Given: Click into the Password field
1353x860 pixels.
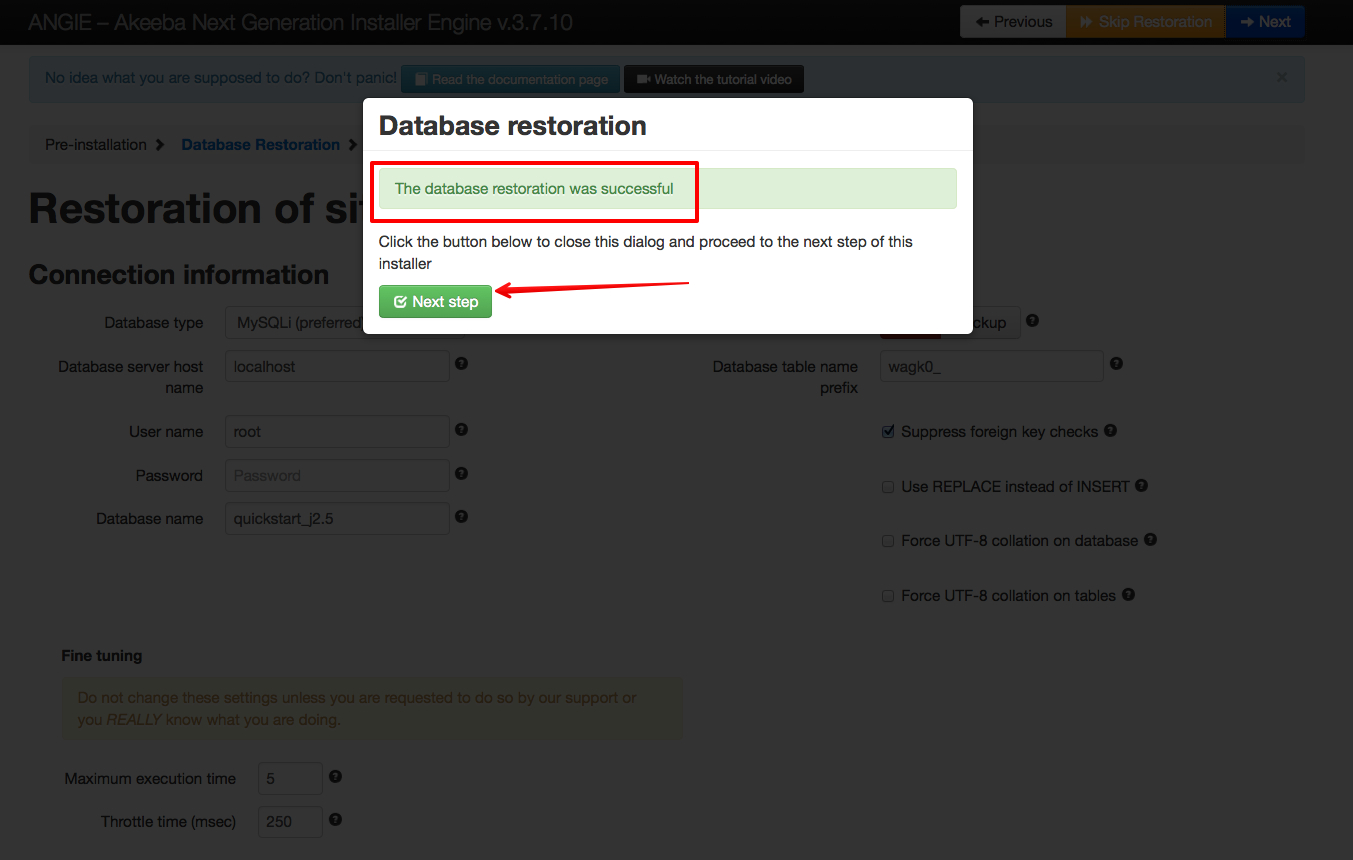Looking at the screenshot, I should [337, 476].
